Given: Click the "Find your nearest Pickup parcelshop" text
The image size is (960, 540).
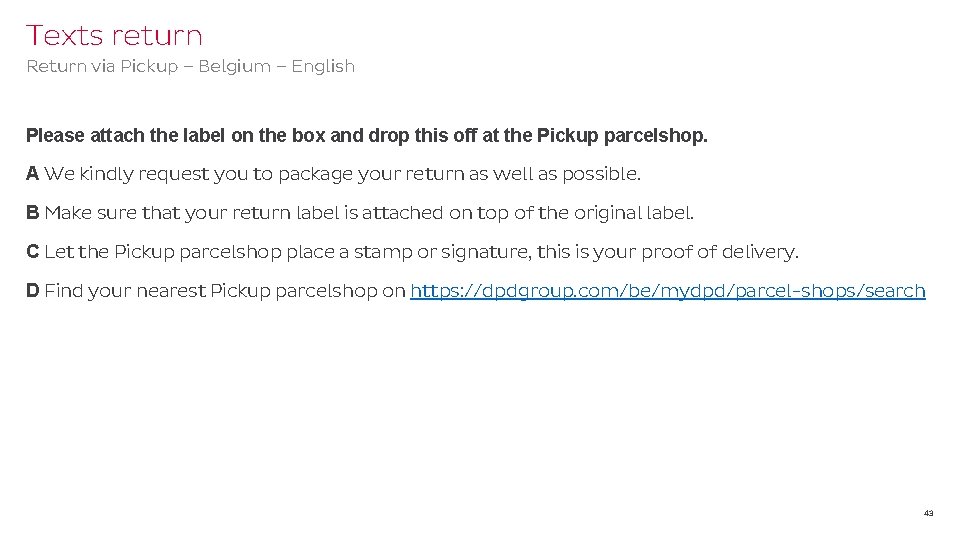Looking at the screenshot, I should (225, 291).
